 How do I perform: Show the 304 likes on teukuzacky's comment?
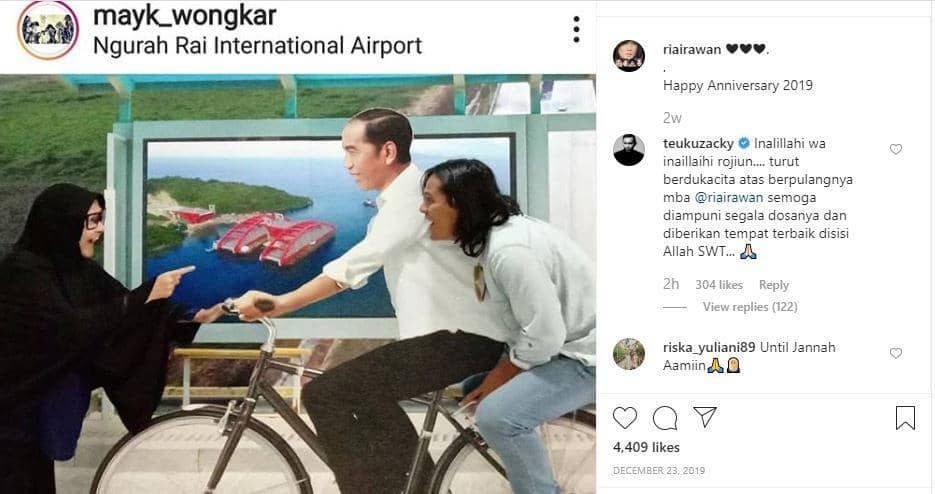coord(719,285)
